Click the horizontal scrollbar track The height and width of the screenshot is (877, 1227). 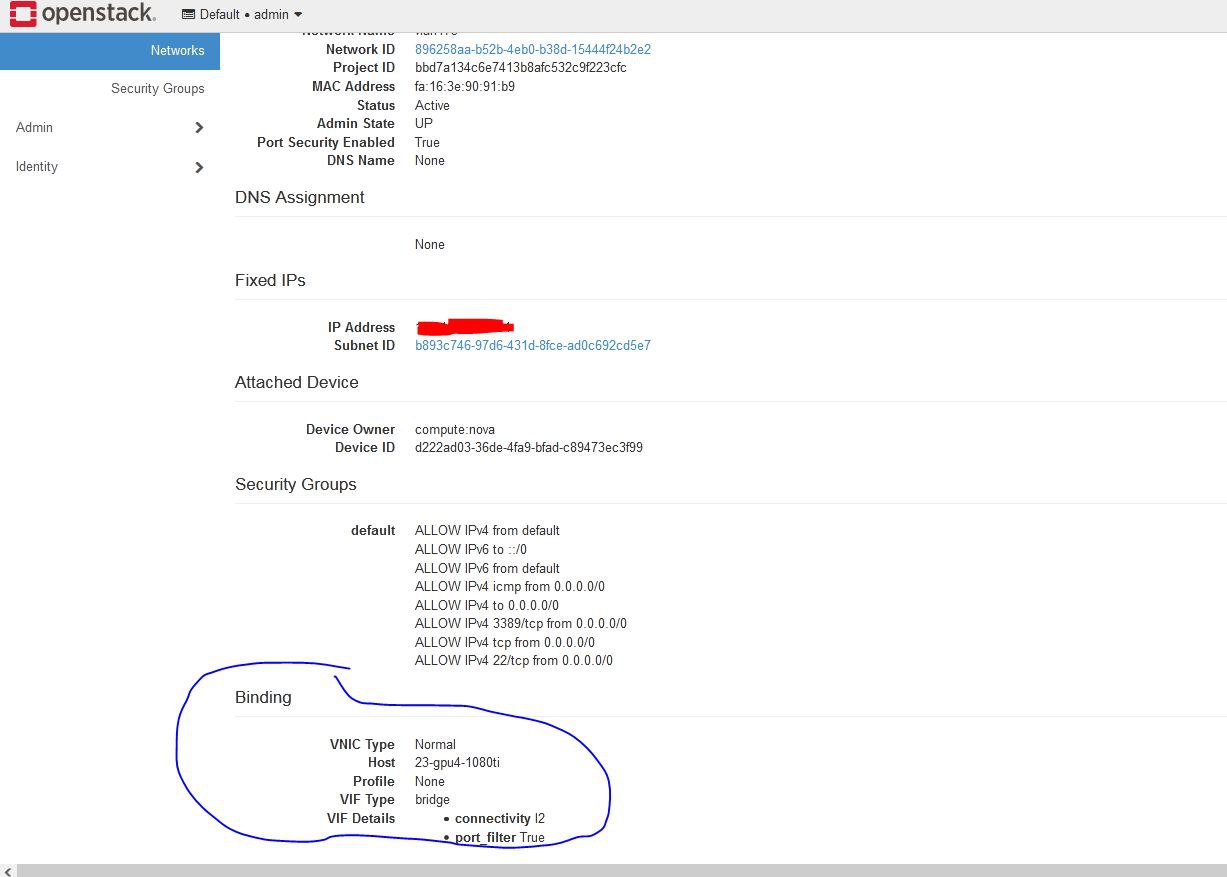coord(620,871)
